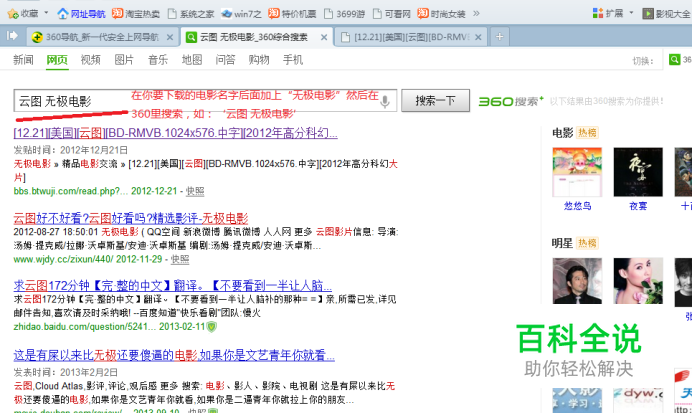Open the 3699游 bookmark
Image resolution: width=692 pixels, height=413 pixels.
tap(344, 14)
